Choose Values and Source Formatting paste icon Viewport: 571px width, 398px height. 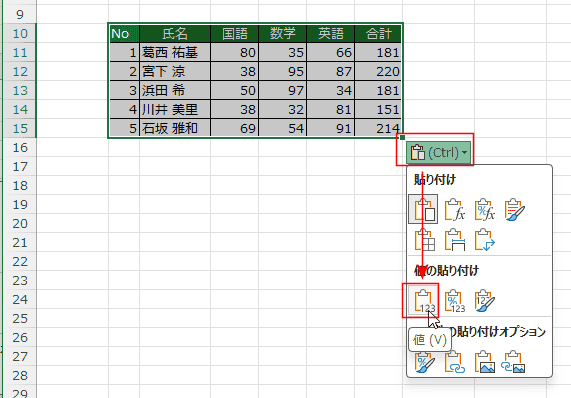484,300
